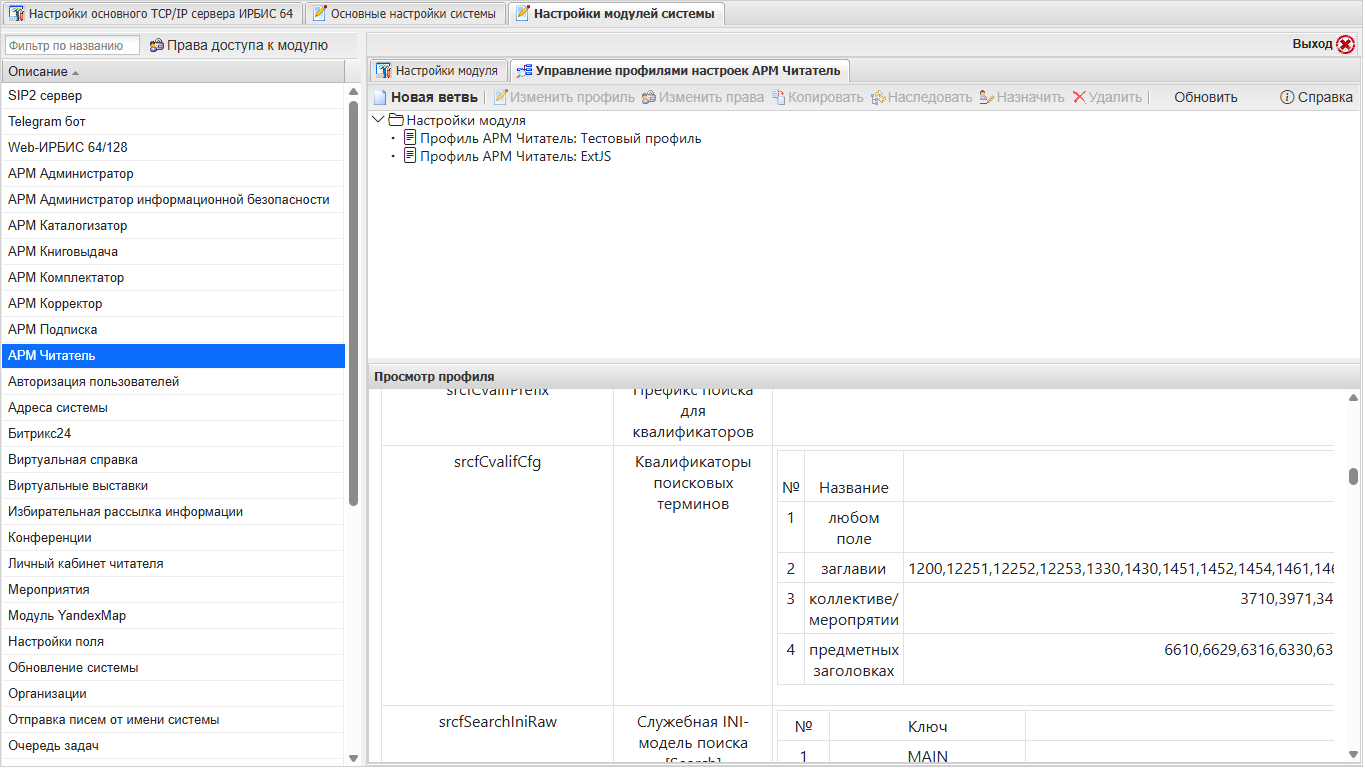Select SIP2 сервер module row
Viewport: 1365px width, 768px height.
coord(172,95)
